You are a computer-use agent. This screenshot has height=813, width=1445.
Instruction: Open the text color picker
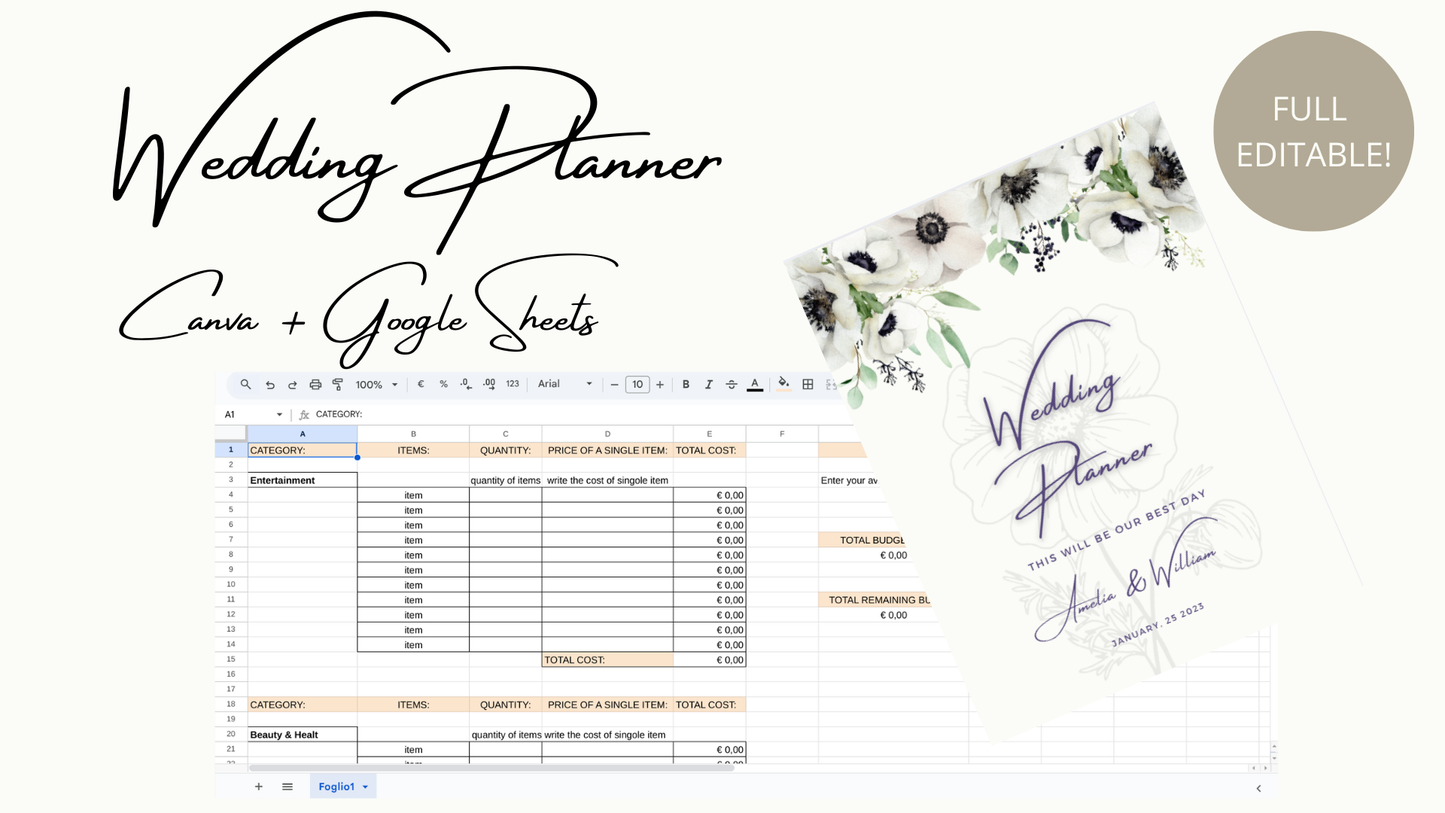pos(755,384)
